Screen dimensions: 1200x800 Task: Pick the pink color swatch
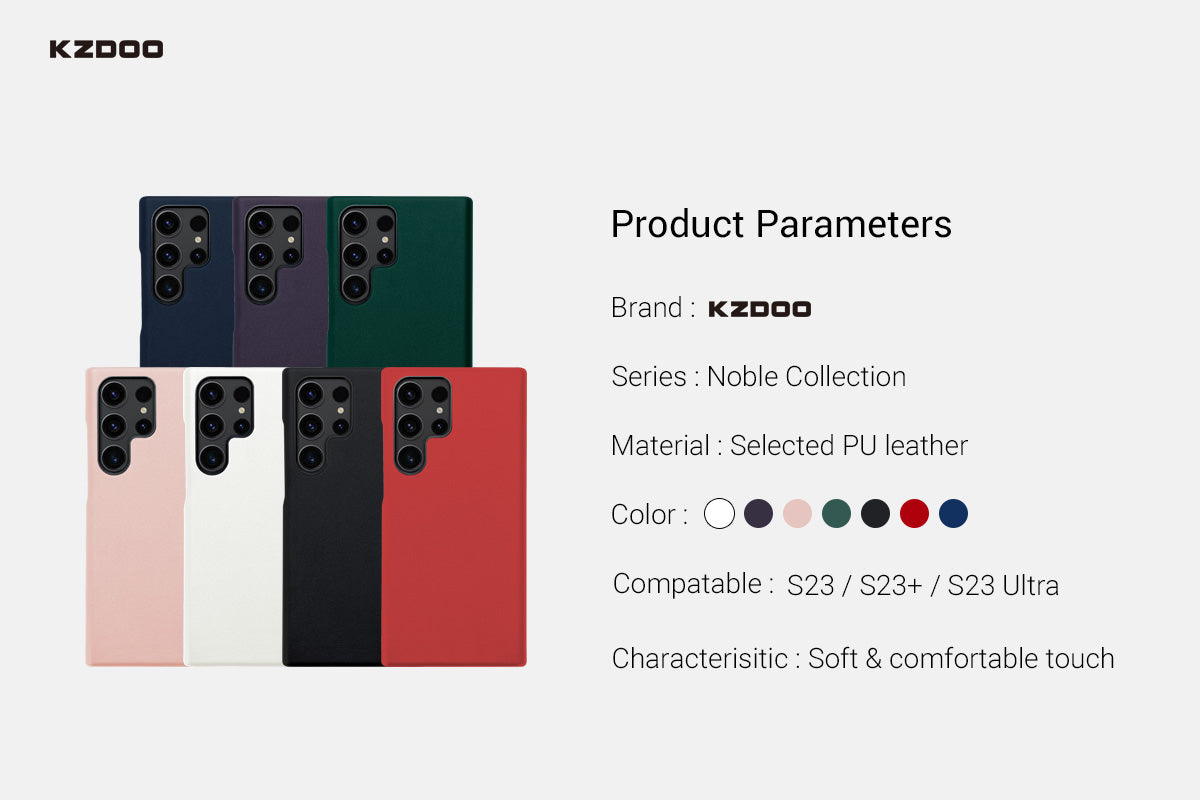click(x=797, y=514)
